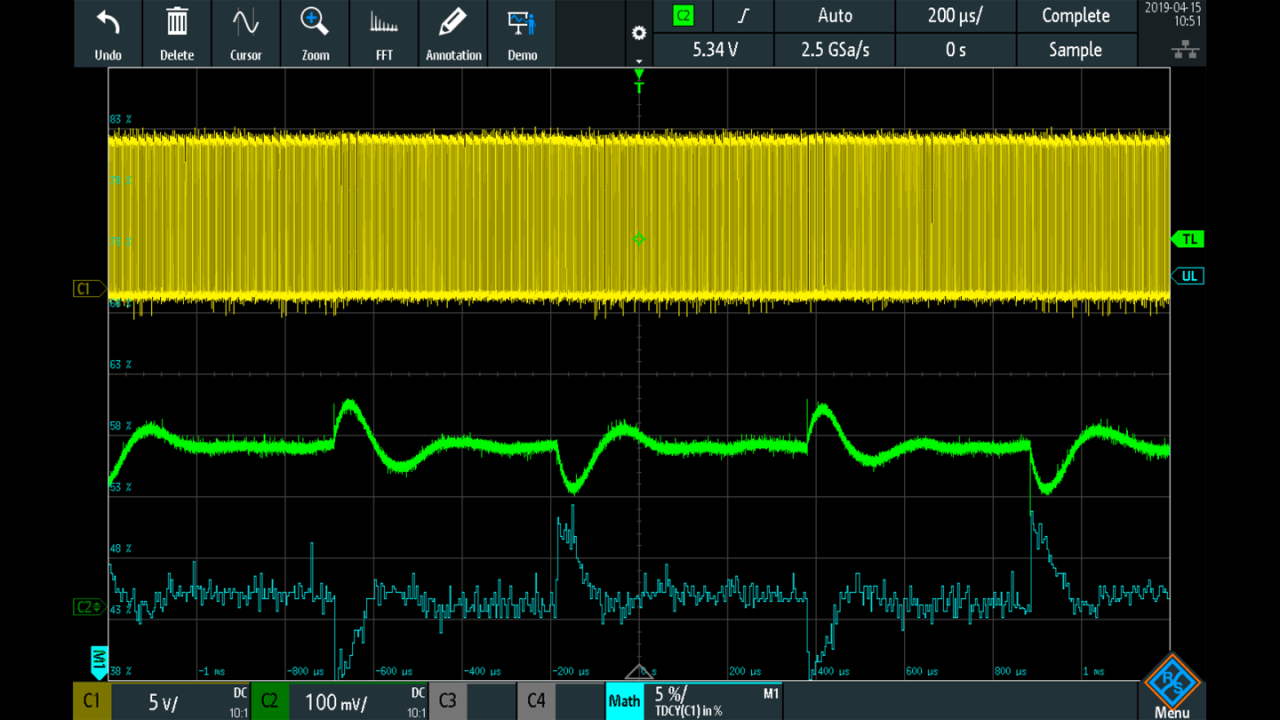This screenshot has width=1280, height=720.
Task: Edit the 5.34 V trigger level
Action: pyautogui.click(x=714, y=50)
